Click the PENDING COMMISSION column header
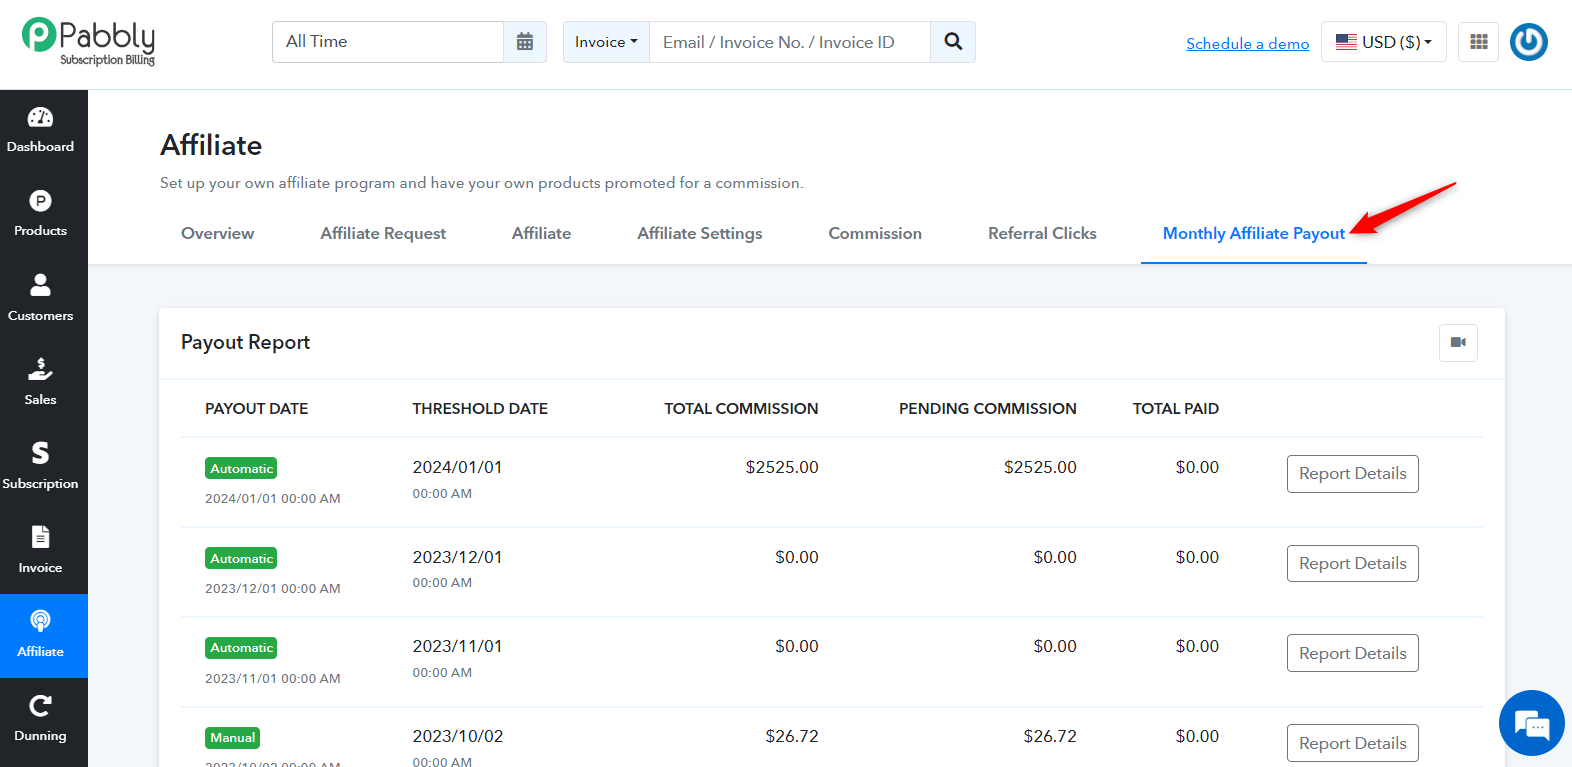 987,408
